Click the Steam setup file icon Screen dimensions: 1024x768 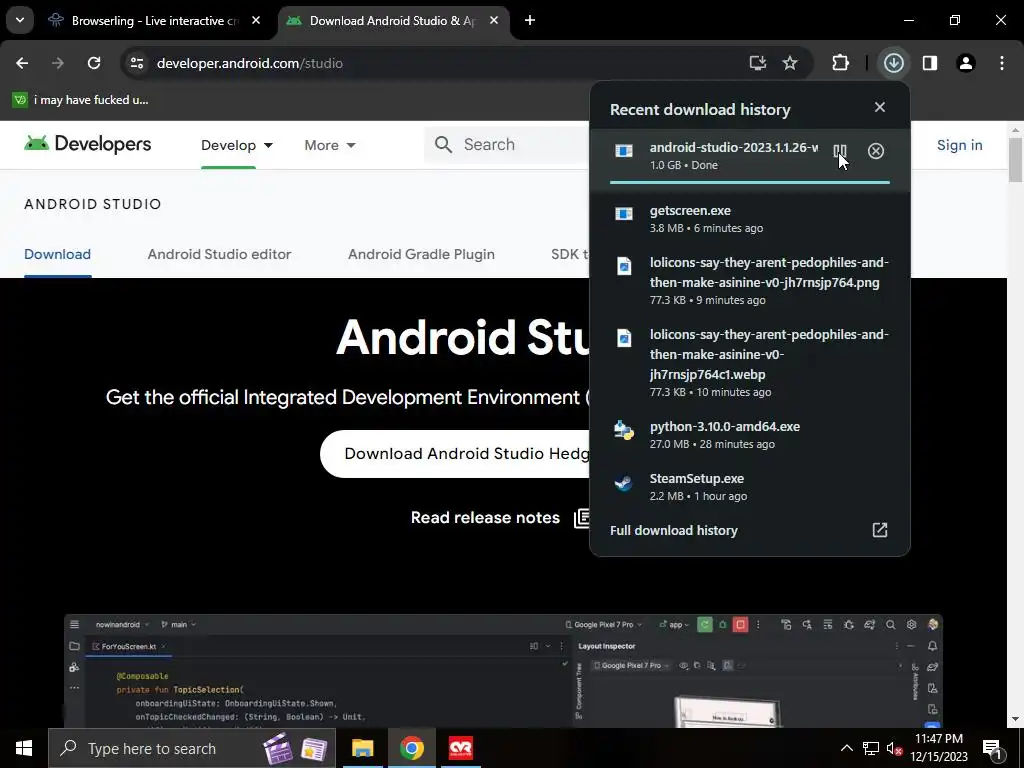[x=624, y=483]
